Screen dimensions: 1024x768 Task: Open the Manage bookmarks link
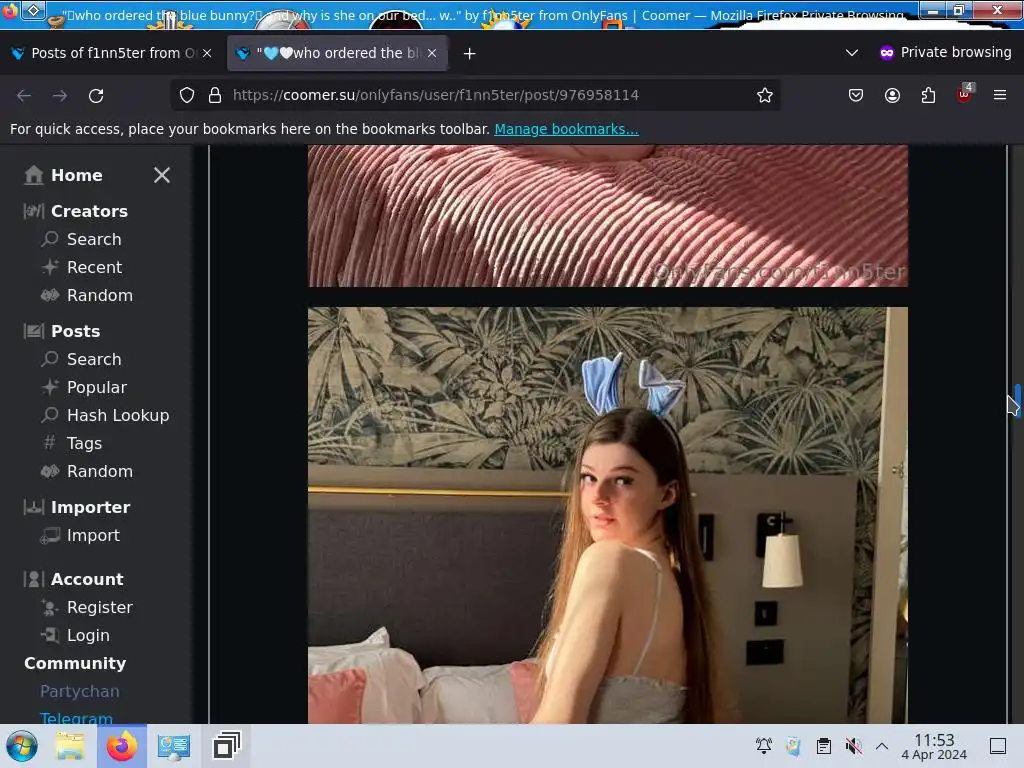[x=566, y=129]
